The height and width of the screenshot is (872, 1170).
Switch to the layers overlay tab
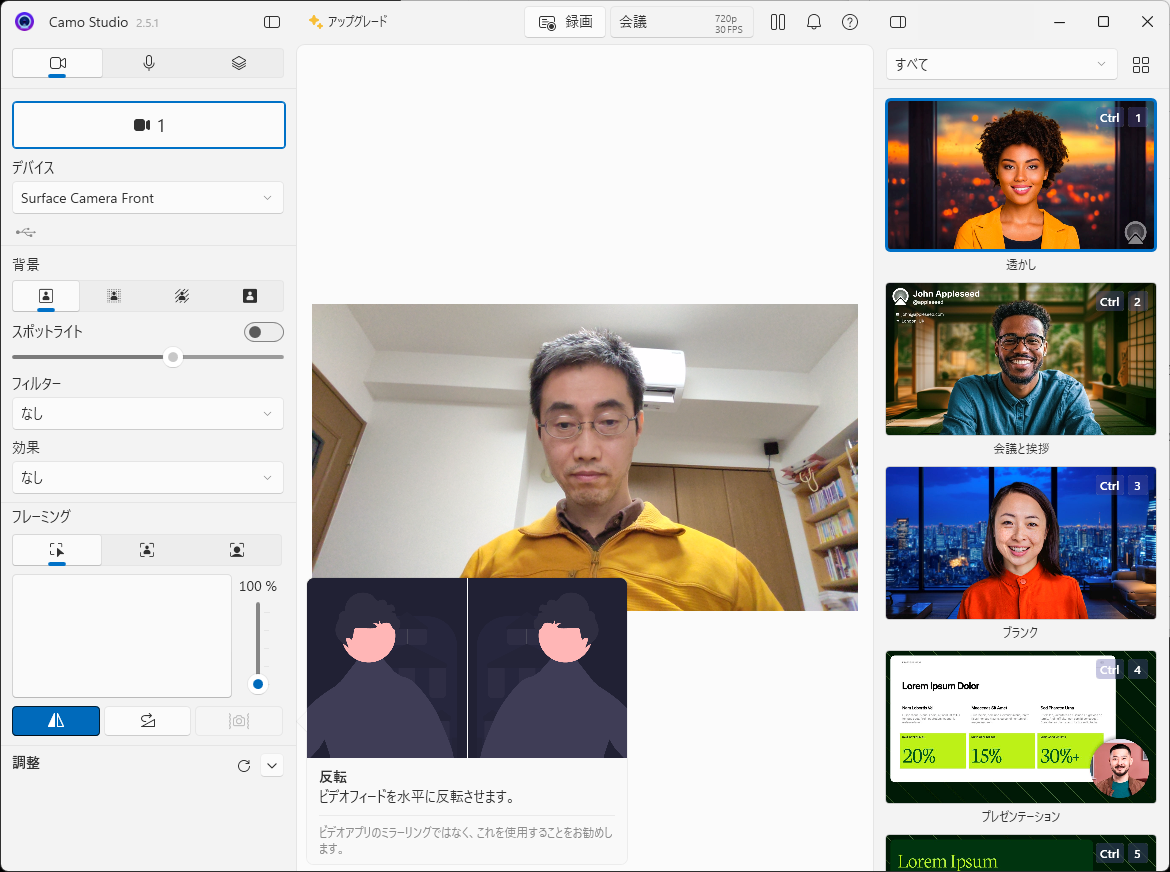(239, 63)
